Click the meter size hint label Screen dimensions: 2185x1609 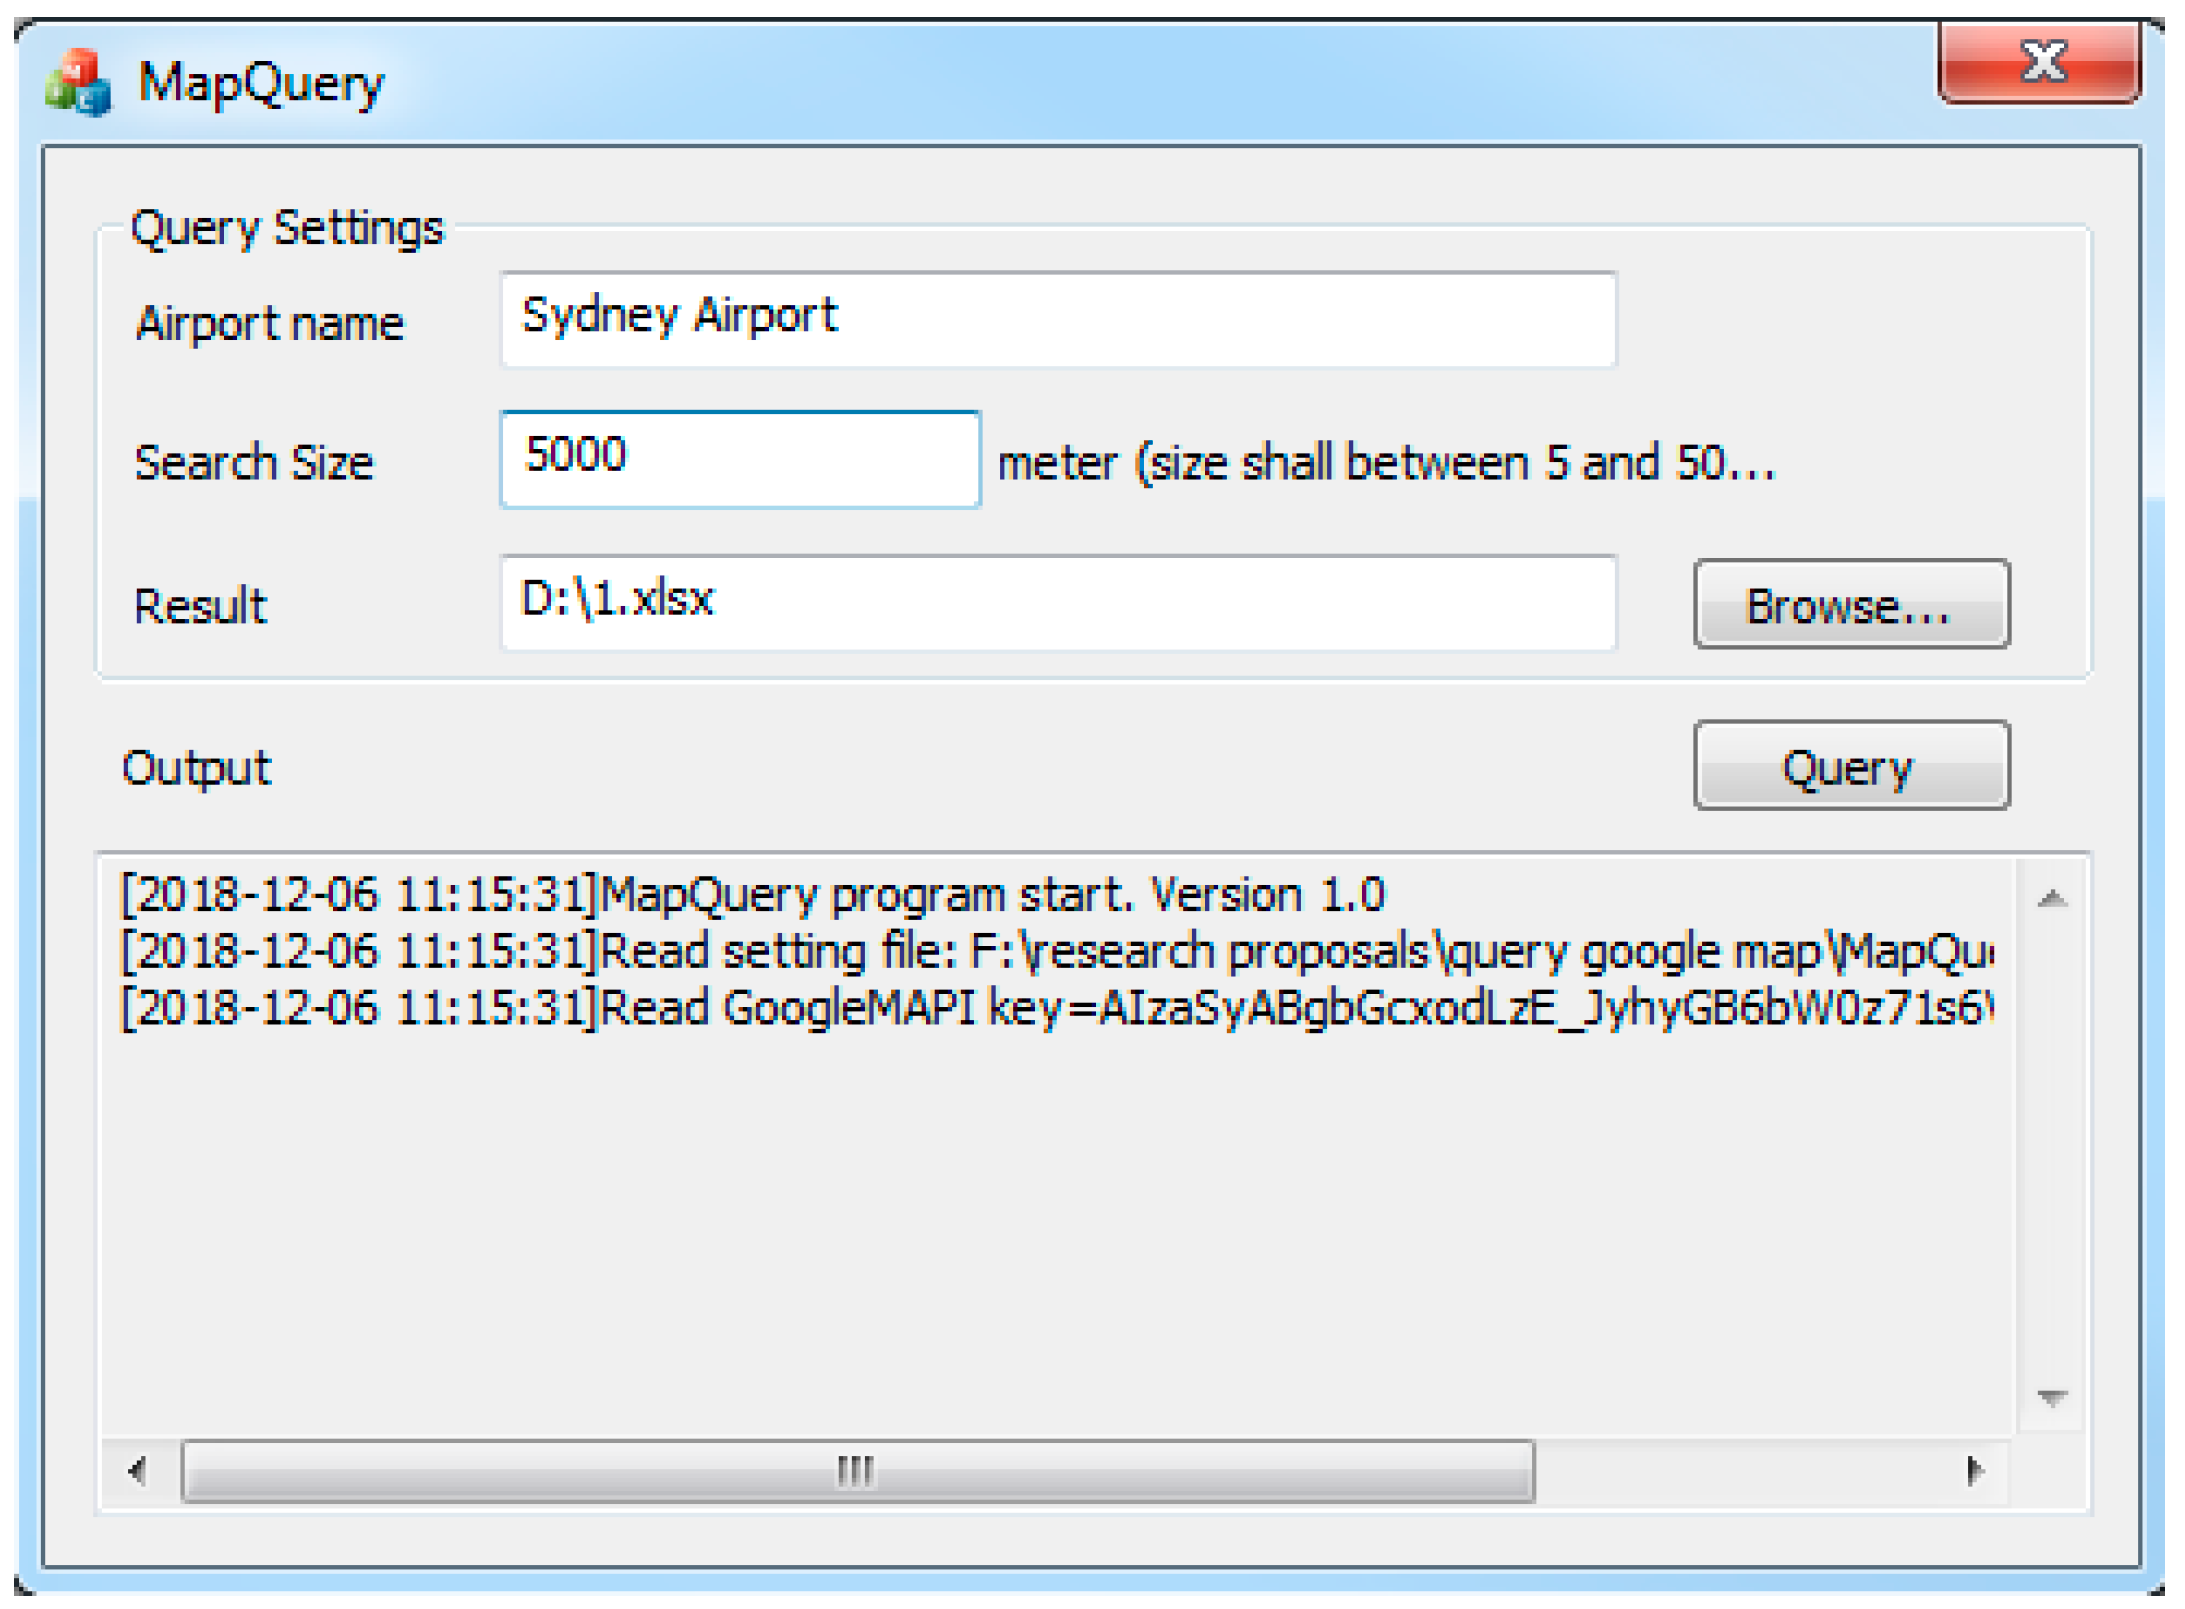pyautogui.click(x=1385, y=463)
